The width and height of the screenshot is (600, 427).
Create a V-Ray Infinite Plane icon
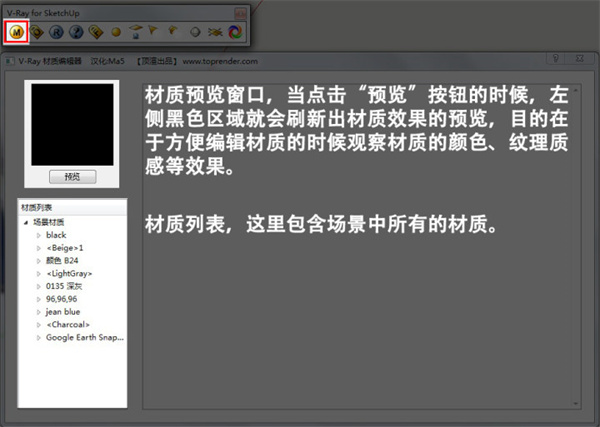coord(215,32)
